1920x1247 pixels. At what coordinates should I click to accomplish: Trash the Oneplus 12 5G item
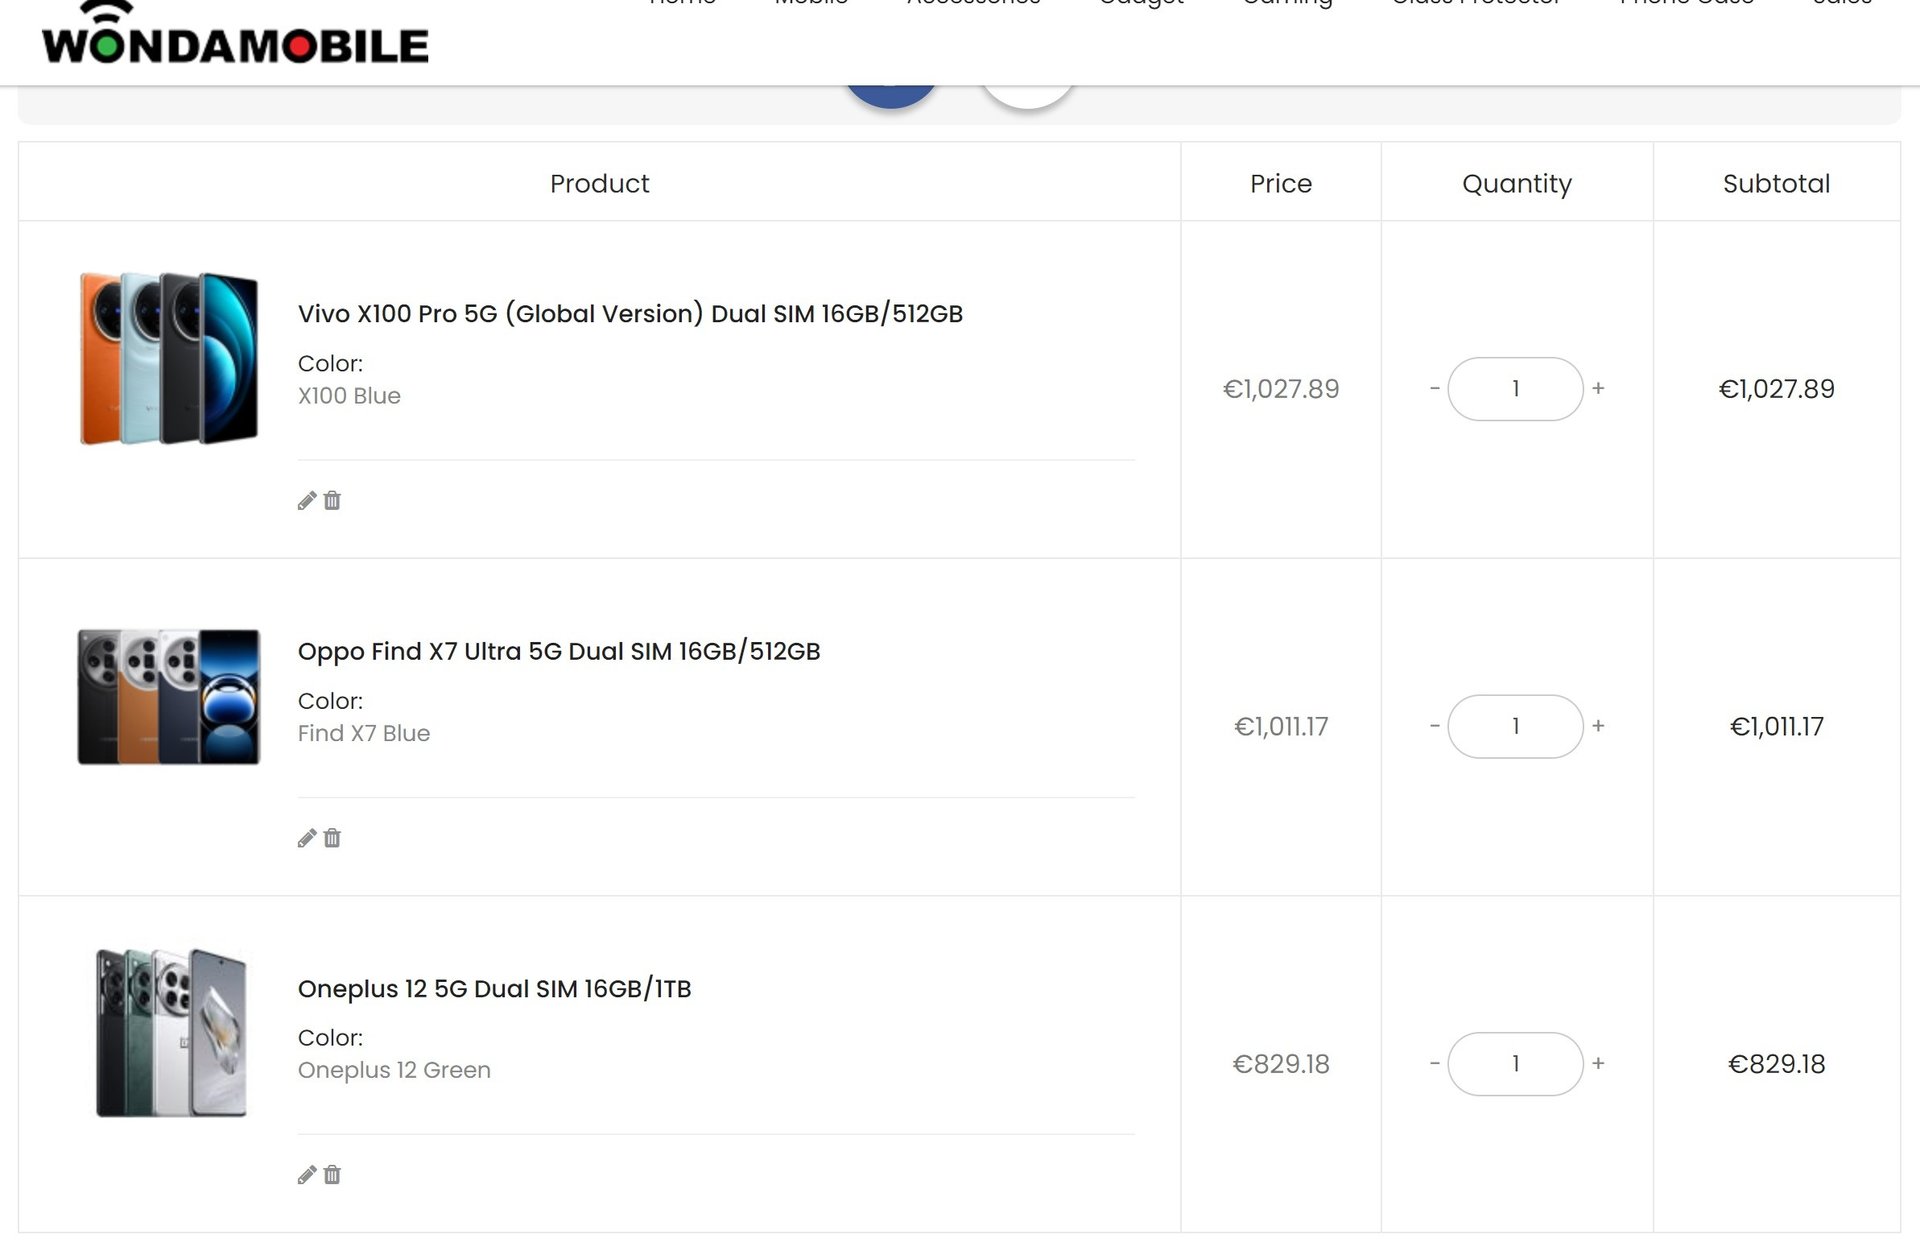332,1175
